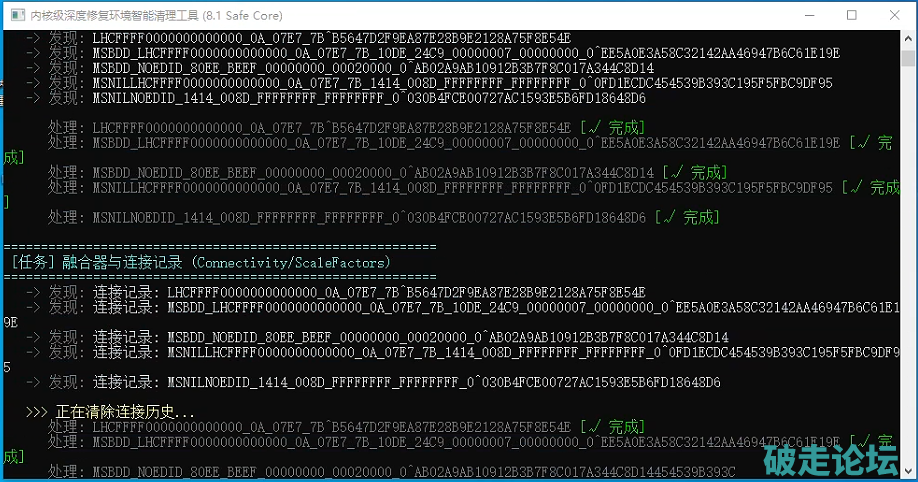Close the cleanup tool window
Viewport: 918px width, 482px height.
(x=896, y=16)
